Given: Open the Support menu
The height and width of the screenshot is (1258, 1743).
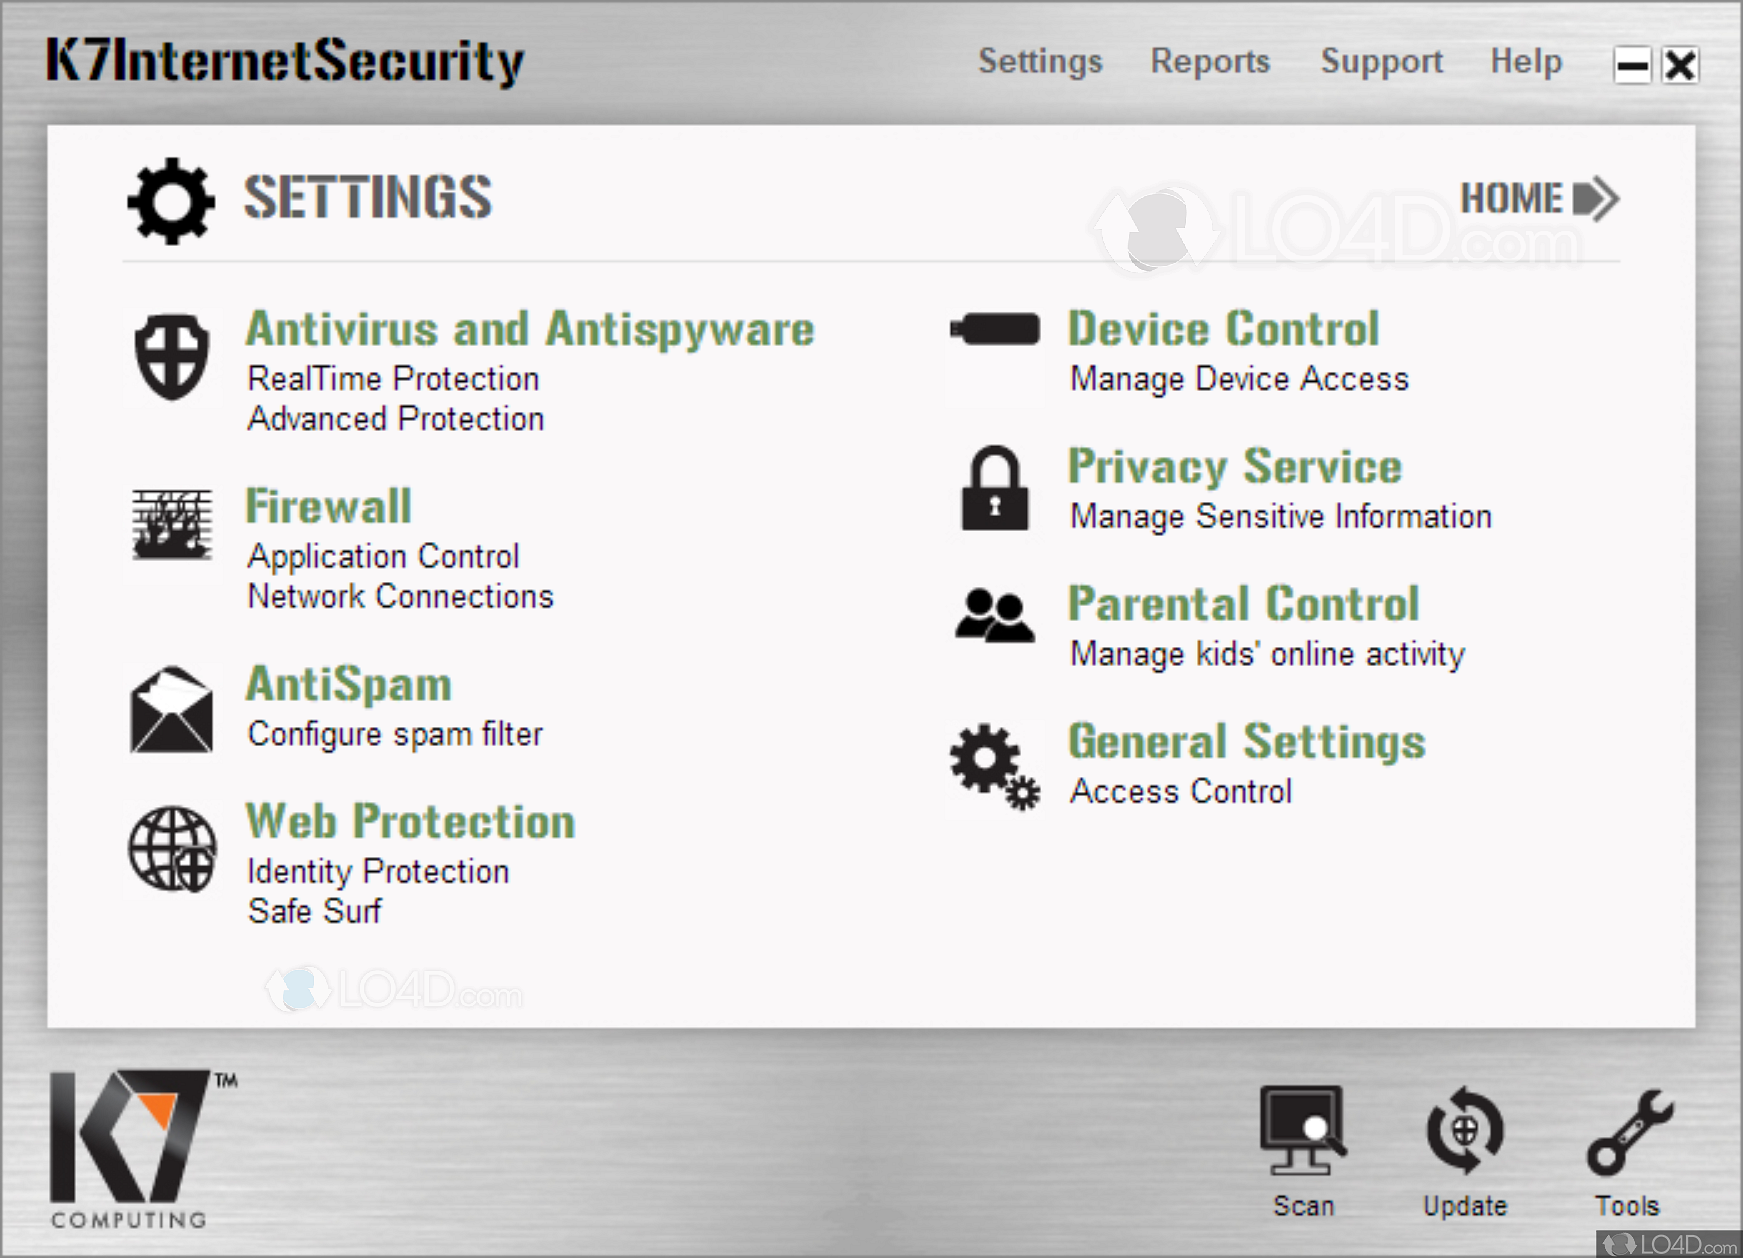Looking at the screenshot, I should click(1381, 61).
